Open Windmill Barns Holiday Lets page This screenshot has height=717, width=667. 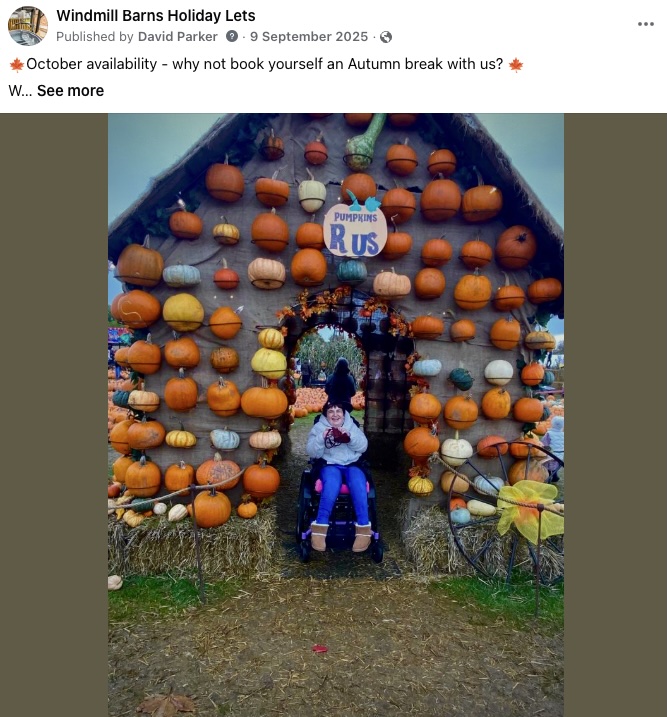click(156, 16)
